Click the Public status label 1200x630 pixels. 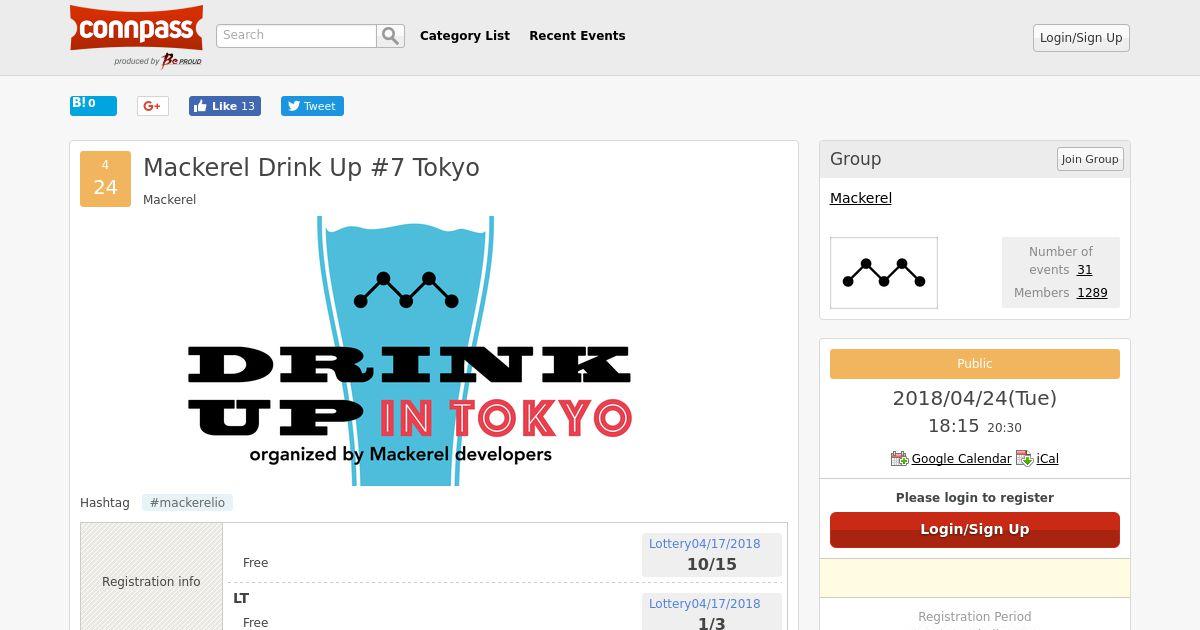(x=975, y=364)
